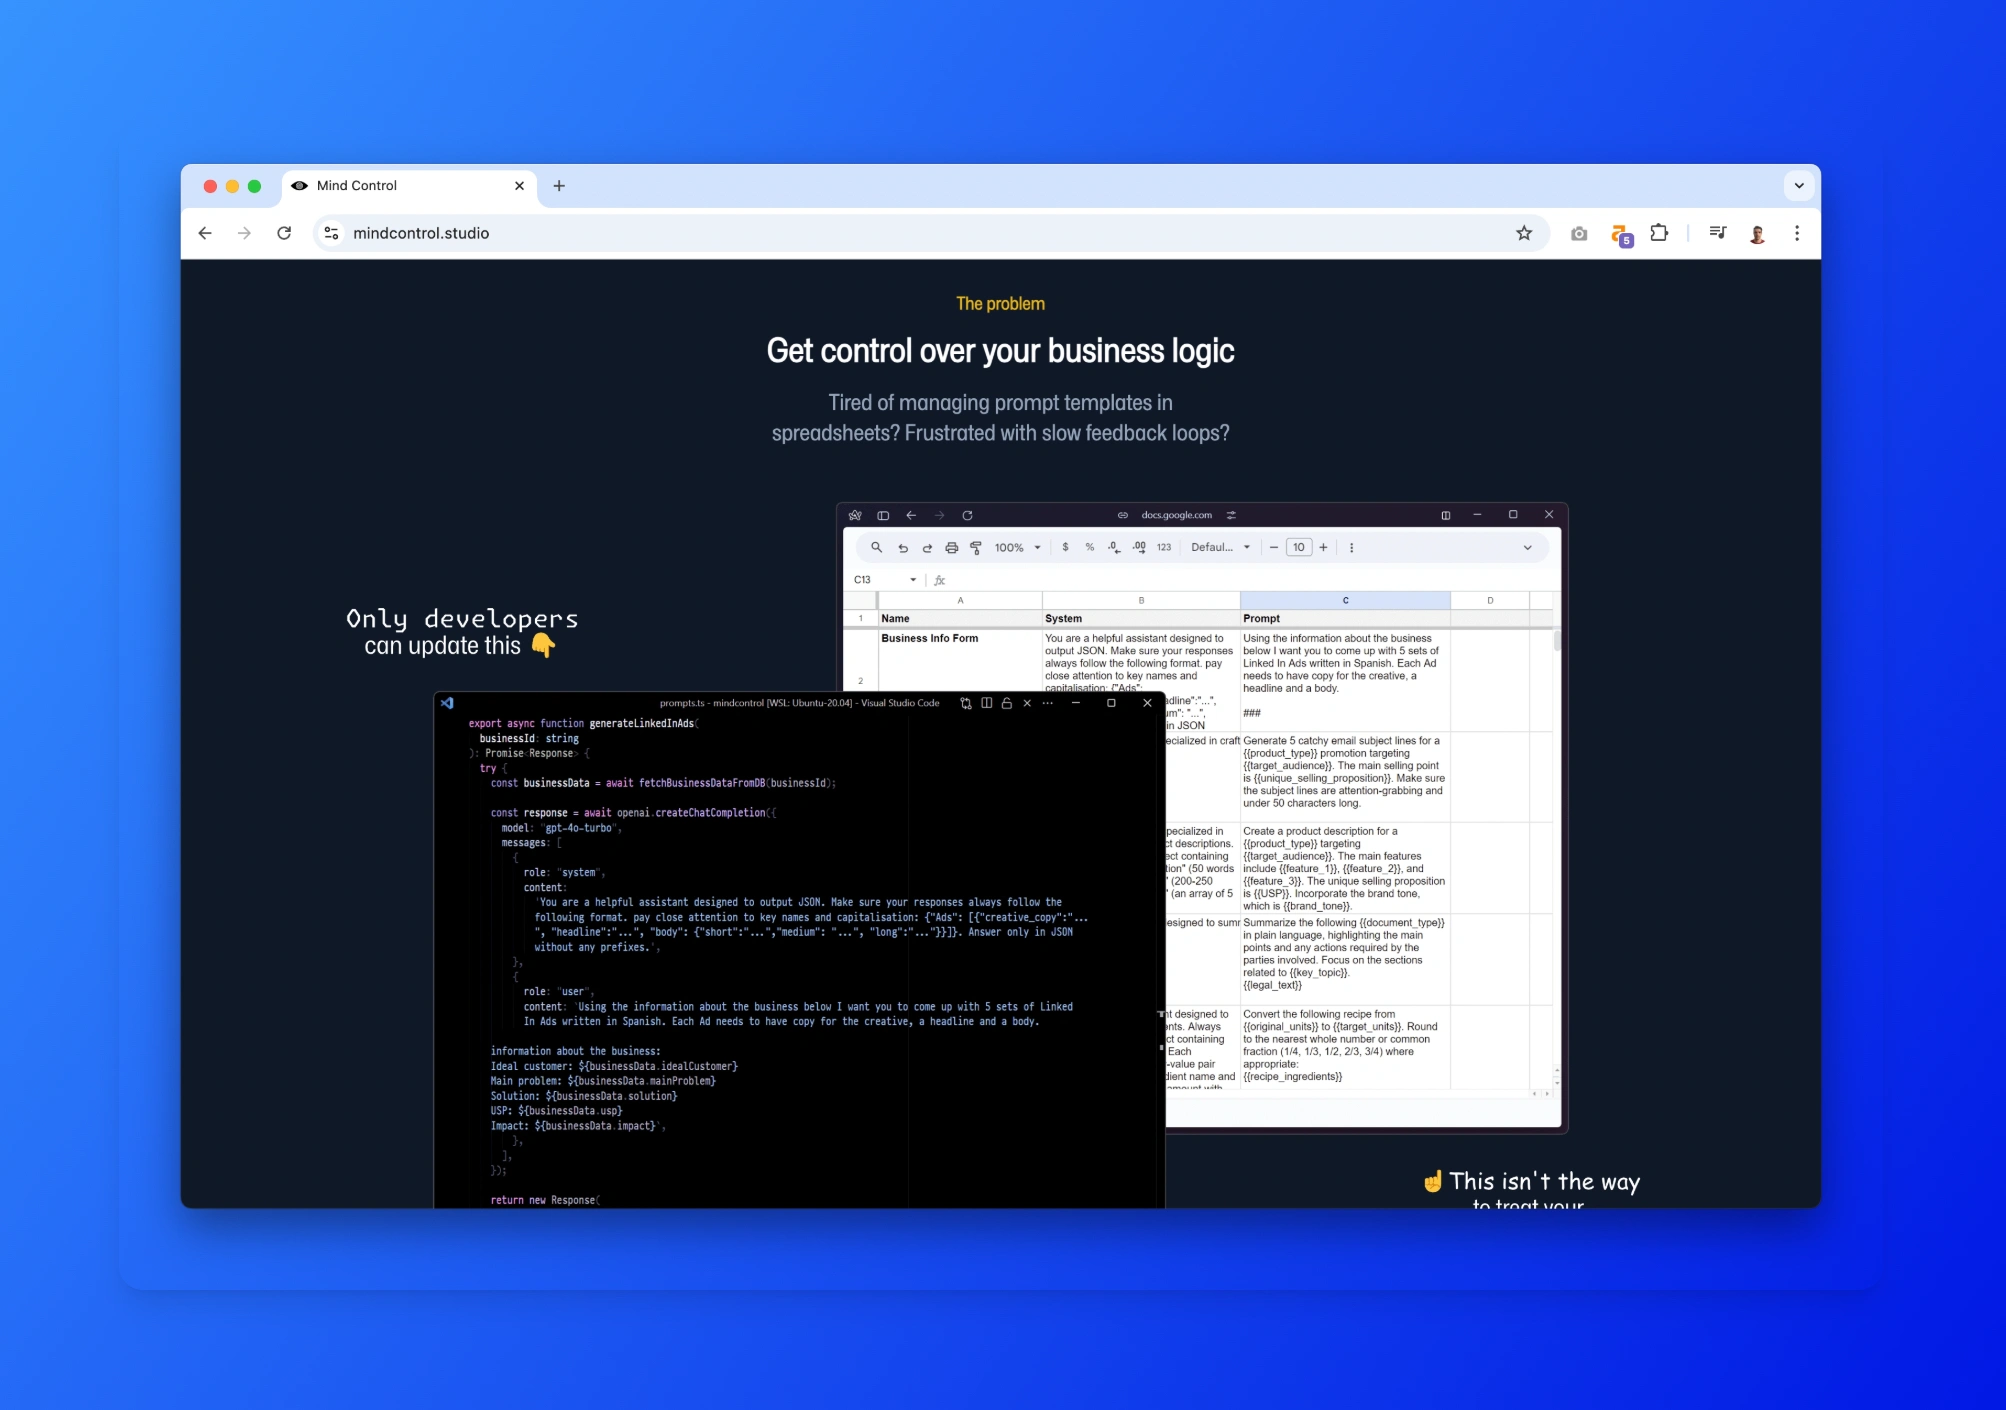Image resolution: width=2006 pixels, height=1410 pixels.
Task: Click the back navigation arrow
Action: tap(205, 233)
